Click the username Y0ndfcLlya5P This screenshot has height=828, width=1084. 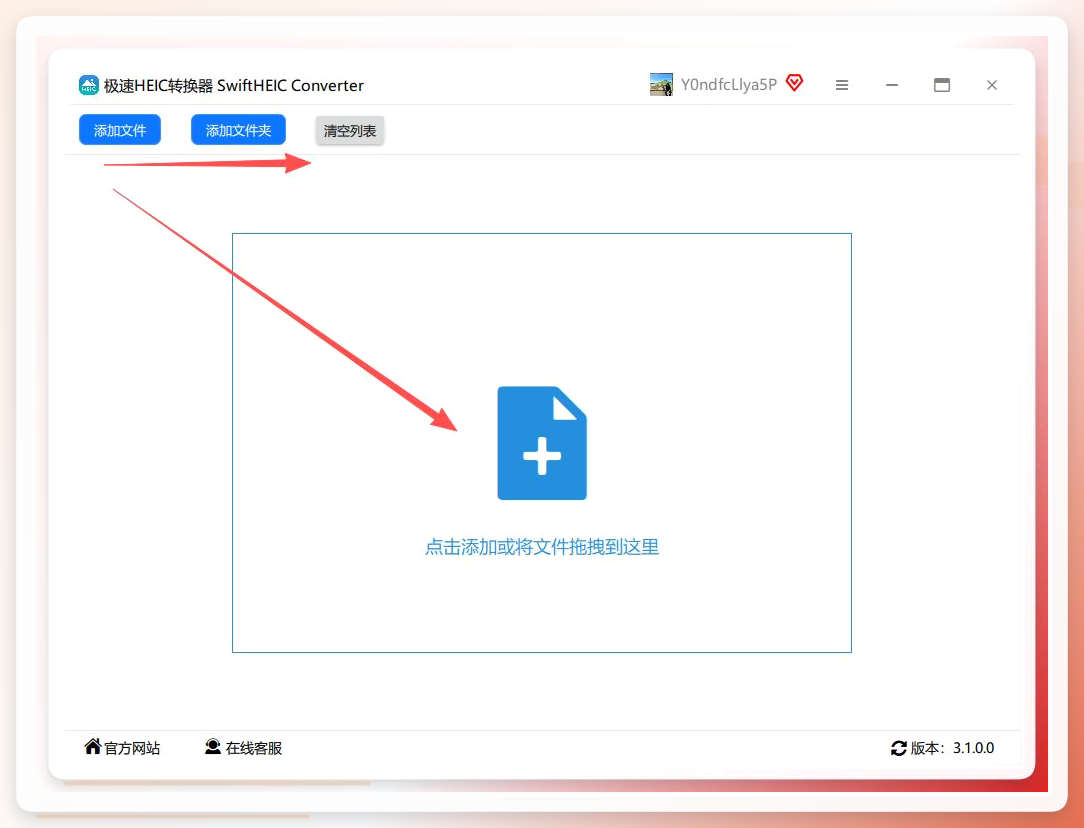point(729,84)
